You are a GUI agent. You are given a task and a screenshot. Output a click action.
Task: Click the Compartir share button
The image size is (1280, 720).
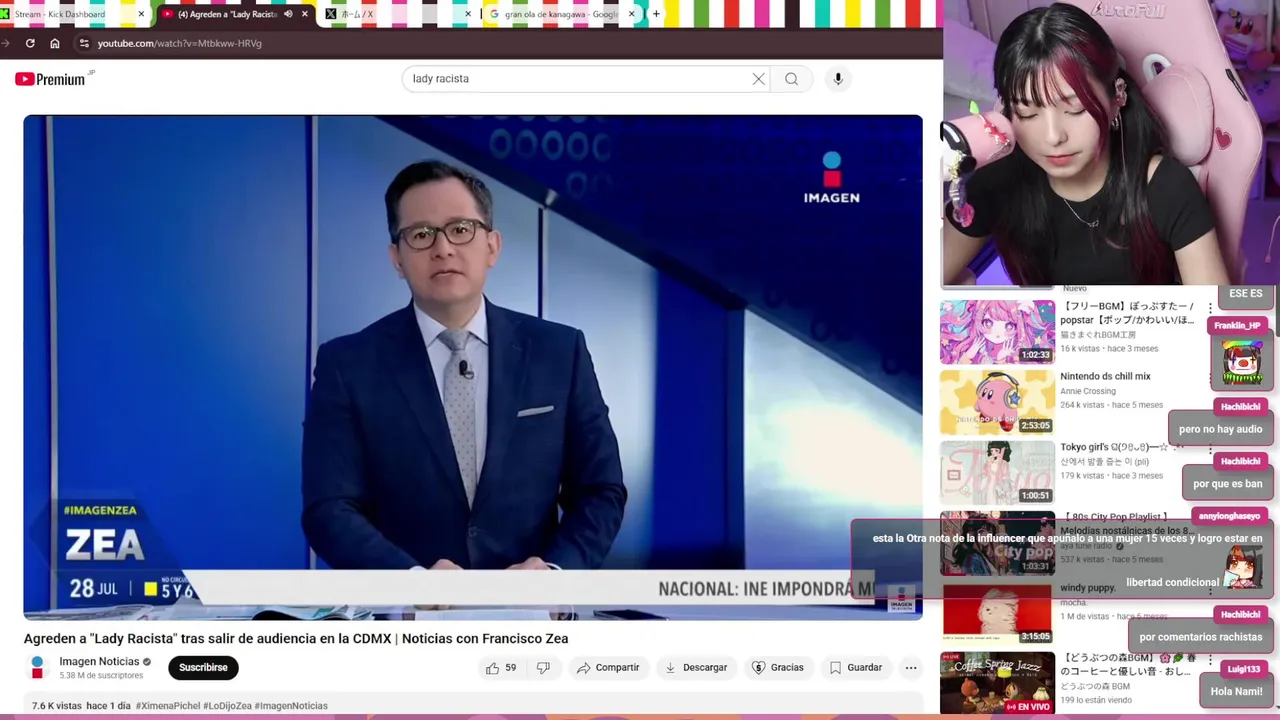[x=608, y=667]
